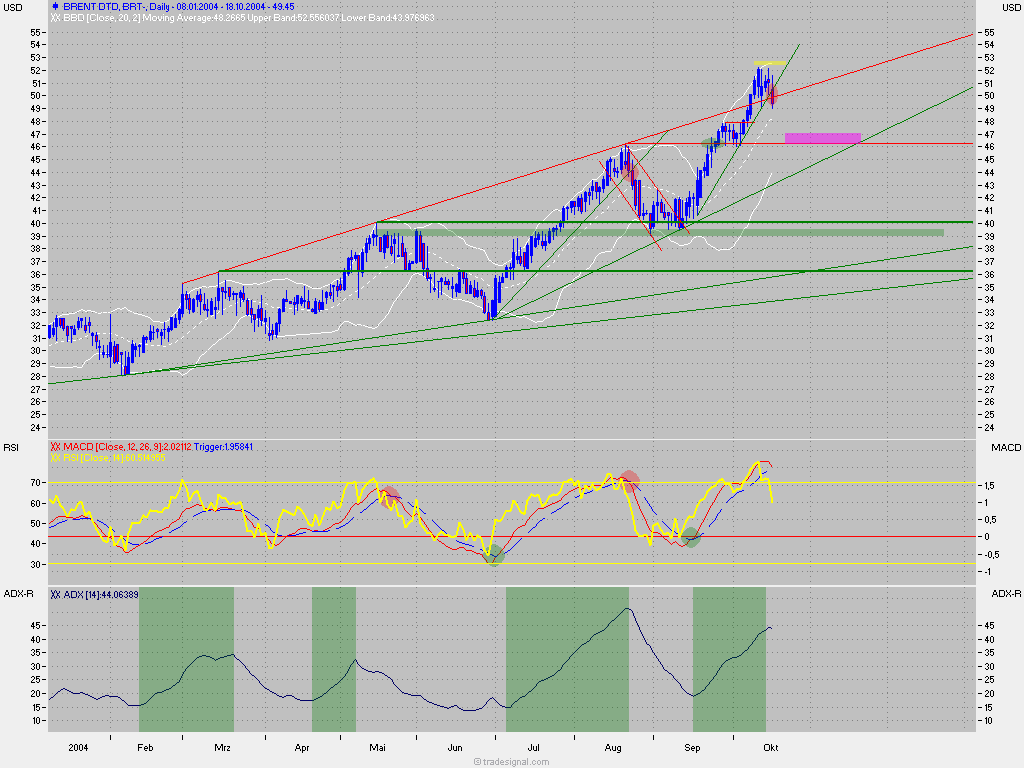Click the green circle marker at the September MACD crossover
1024x768 pixels.
tap(691, 538)
